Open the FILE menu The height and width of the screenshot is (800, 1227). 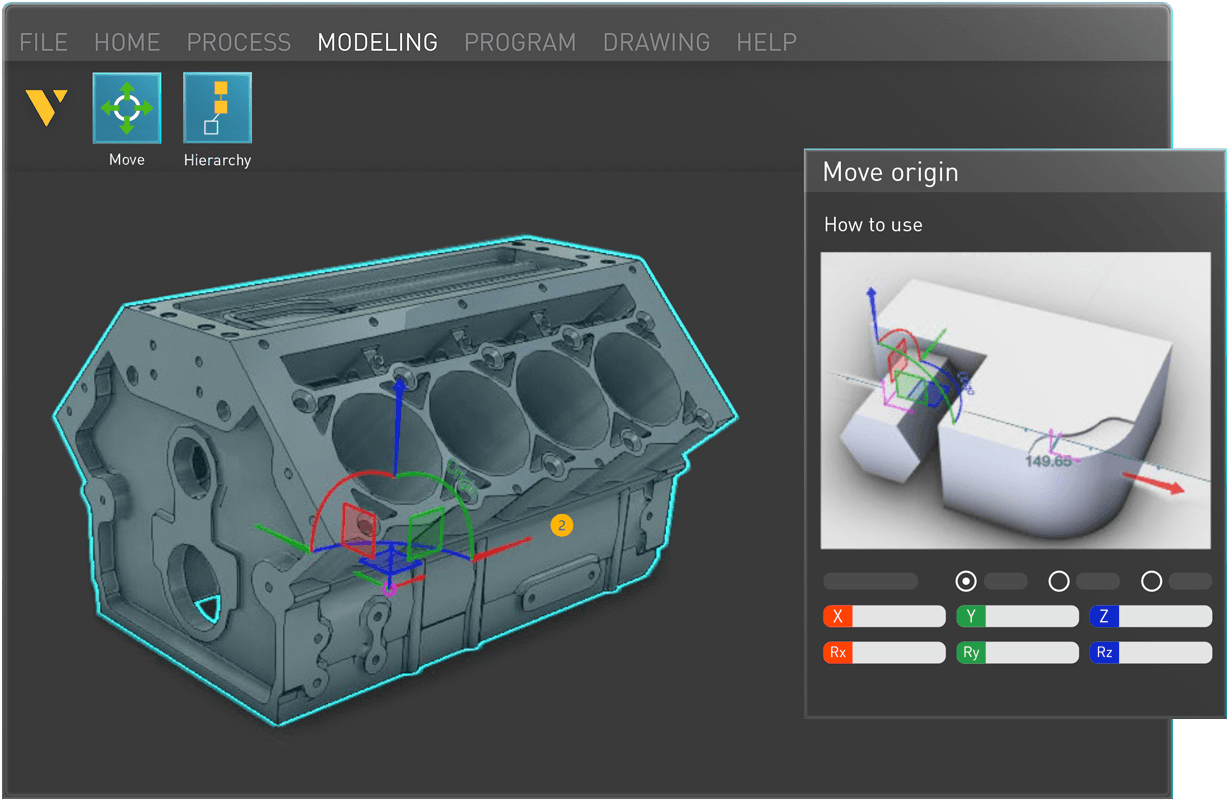point(44,42)
